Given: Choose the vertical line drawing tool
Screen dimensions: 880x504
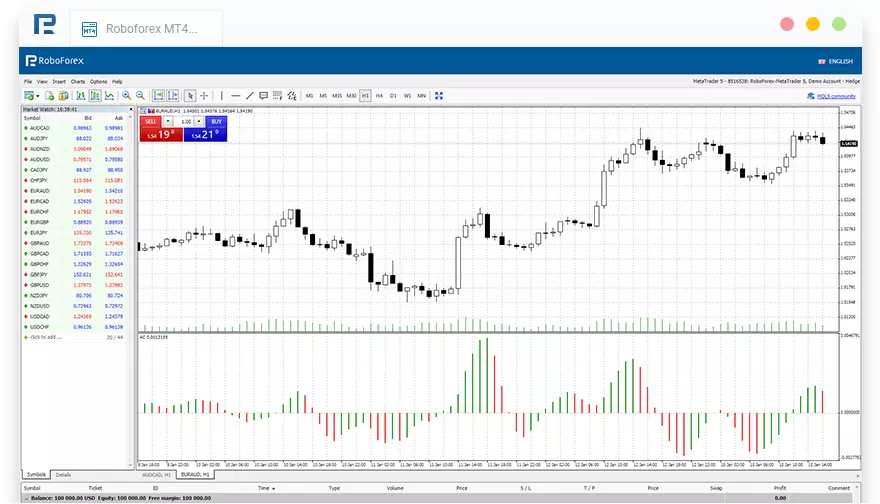Looking at the screenshot, I should click(221, 96).
